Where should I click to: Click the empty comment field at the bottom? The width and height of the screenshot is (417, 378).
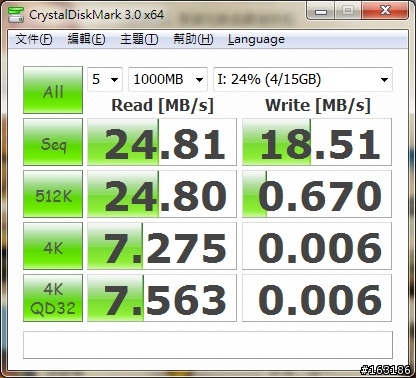point(208,345)
